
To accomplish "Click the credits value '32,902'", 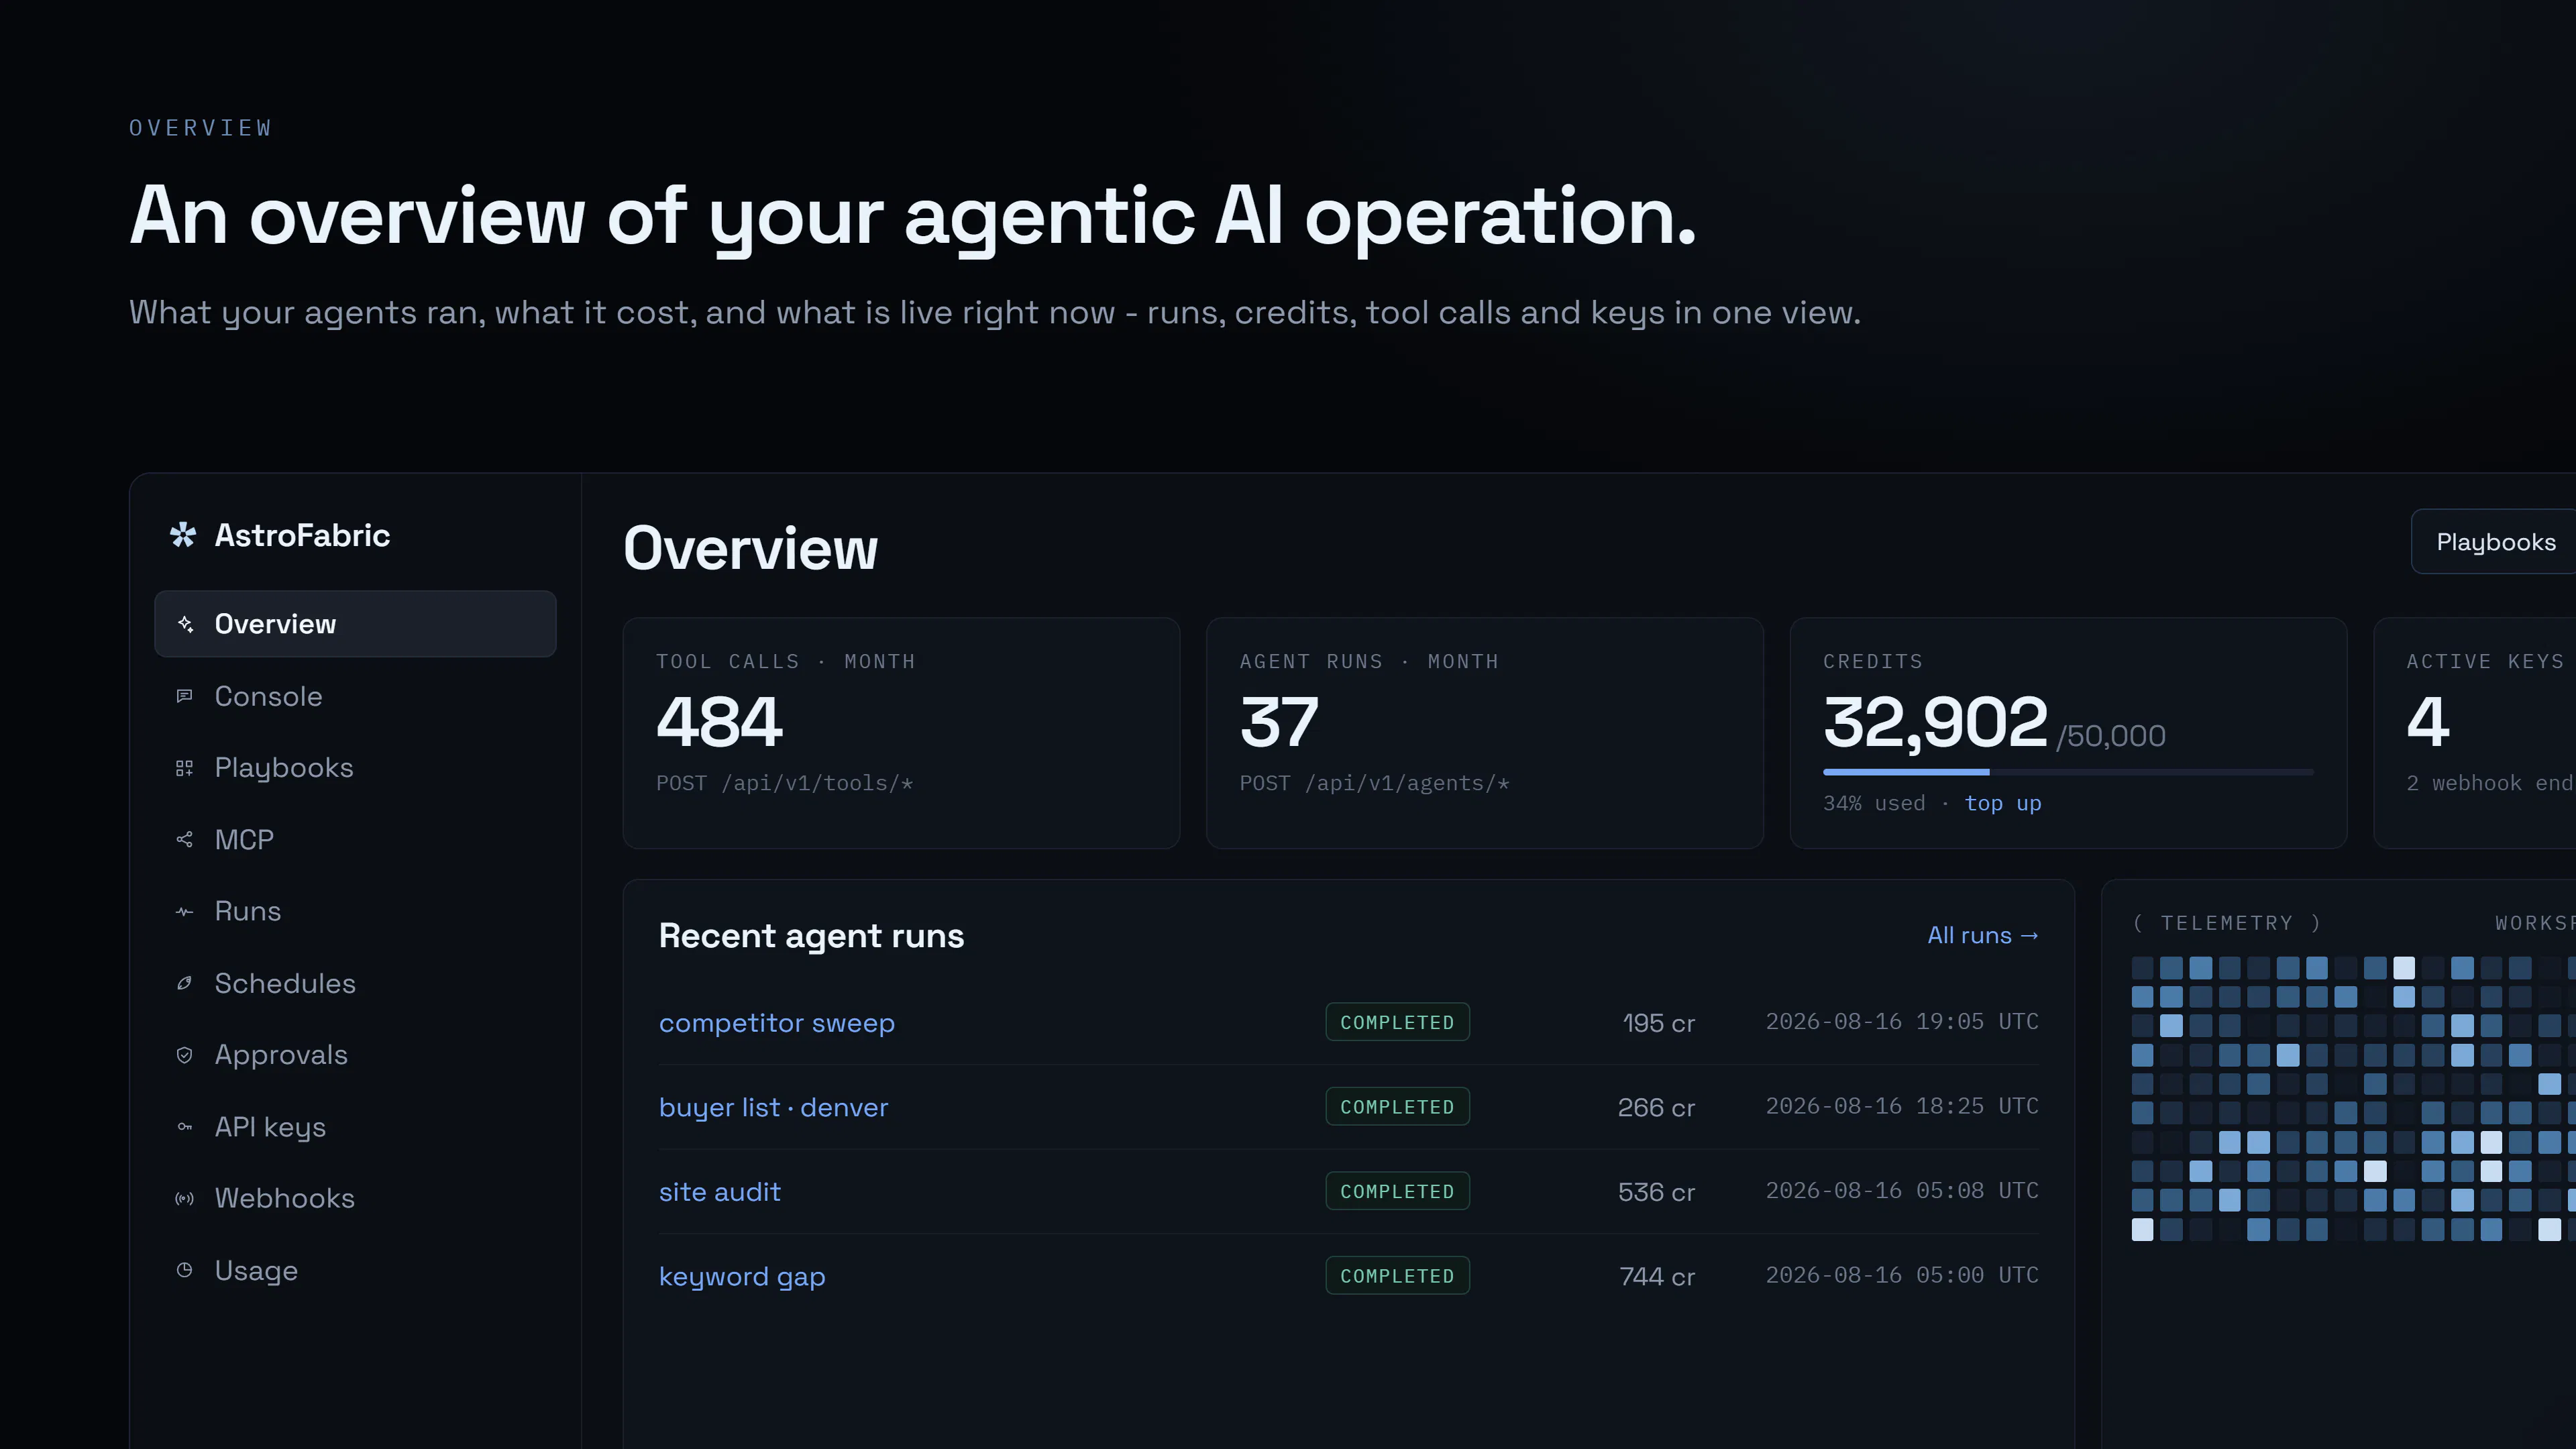I will [1935, 723].
